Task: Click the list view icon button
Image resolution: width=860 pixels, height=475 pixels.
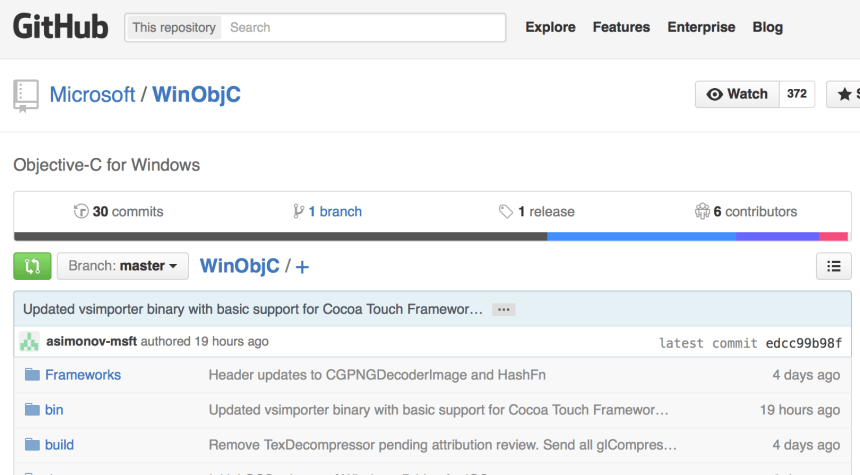Action: (x=833, y=266)
